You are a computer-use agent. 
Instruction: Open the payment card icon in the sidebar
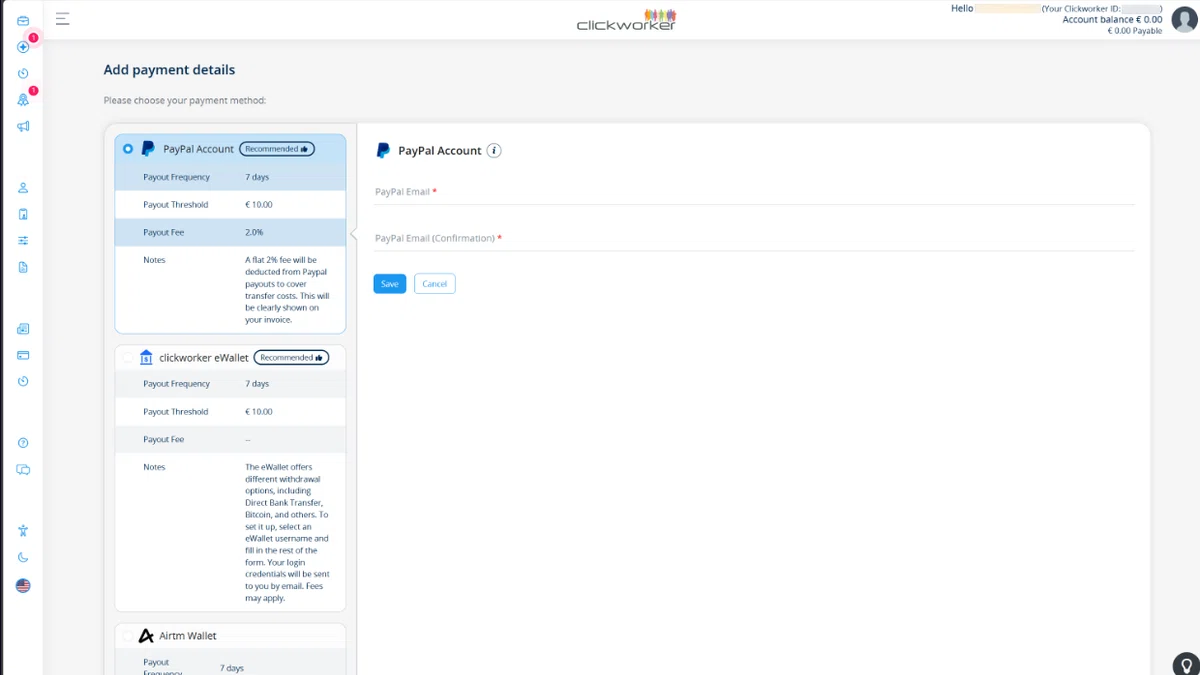click(x=23, y=355)
